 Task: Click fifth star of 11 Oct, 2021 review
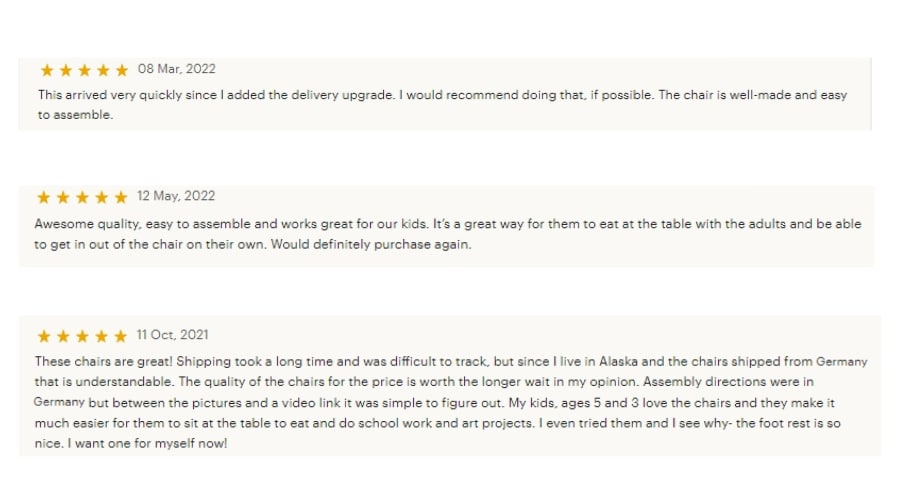[x=120, y=336]
